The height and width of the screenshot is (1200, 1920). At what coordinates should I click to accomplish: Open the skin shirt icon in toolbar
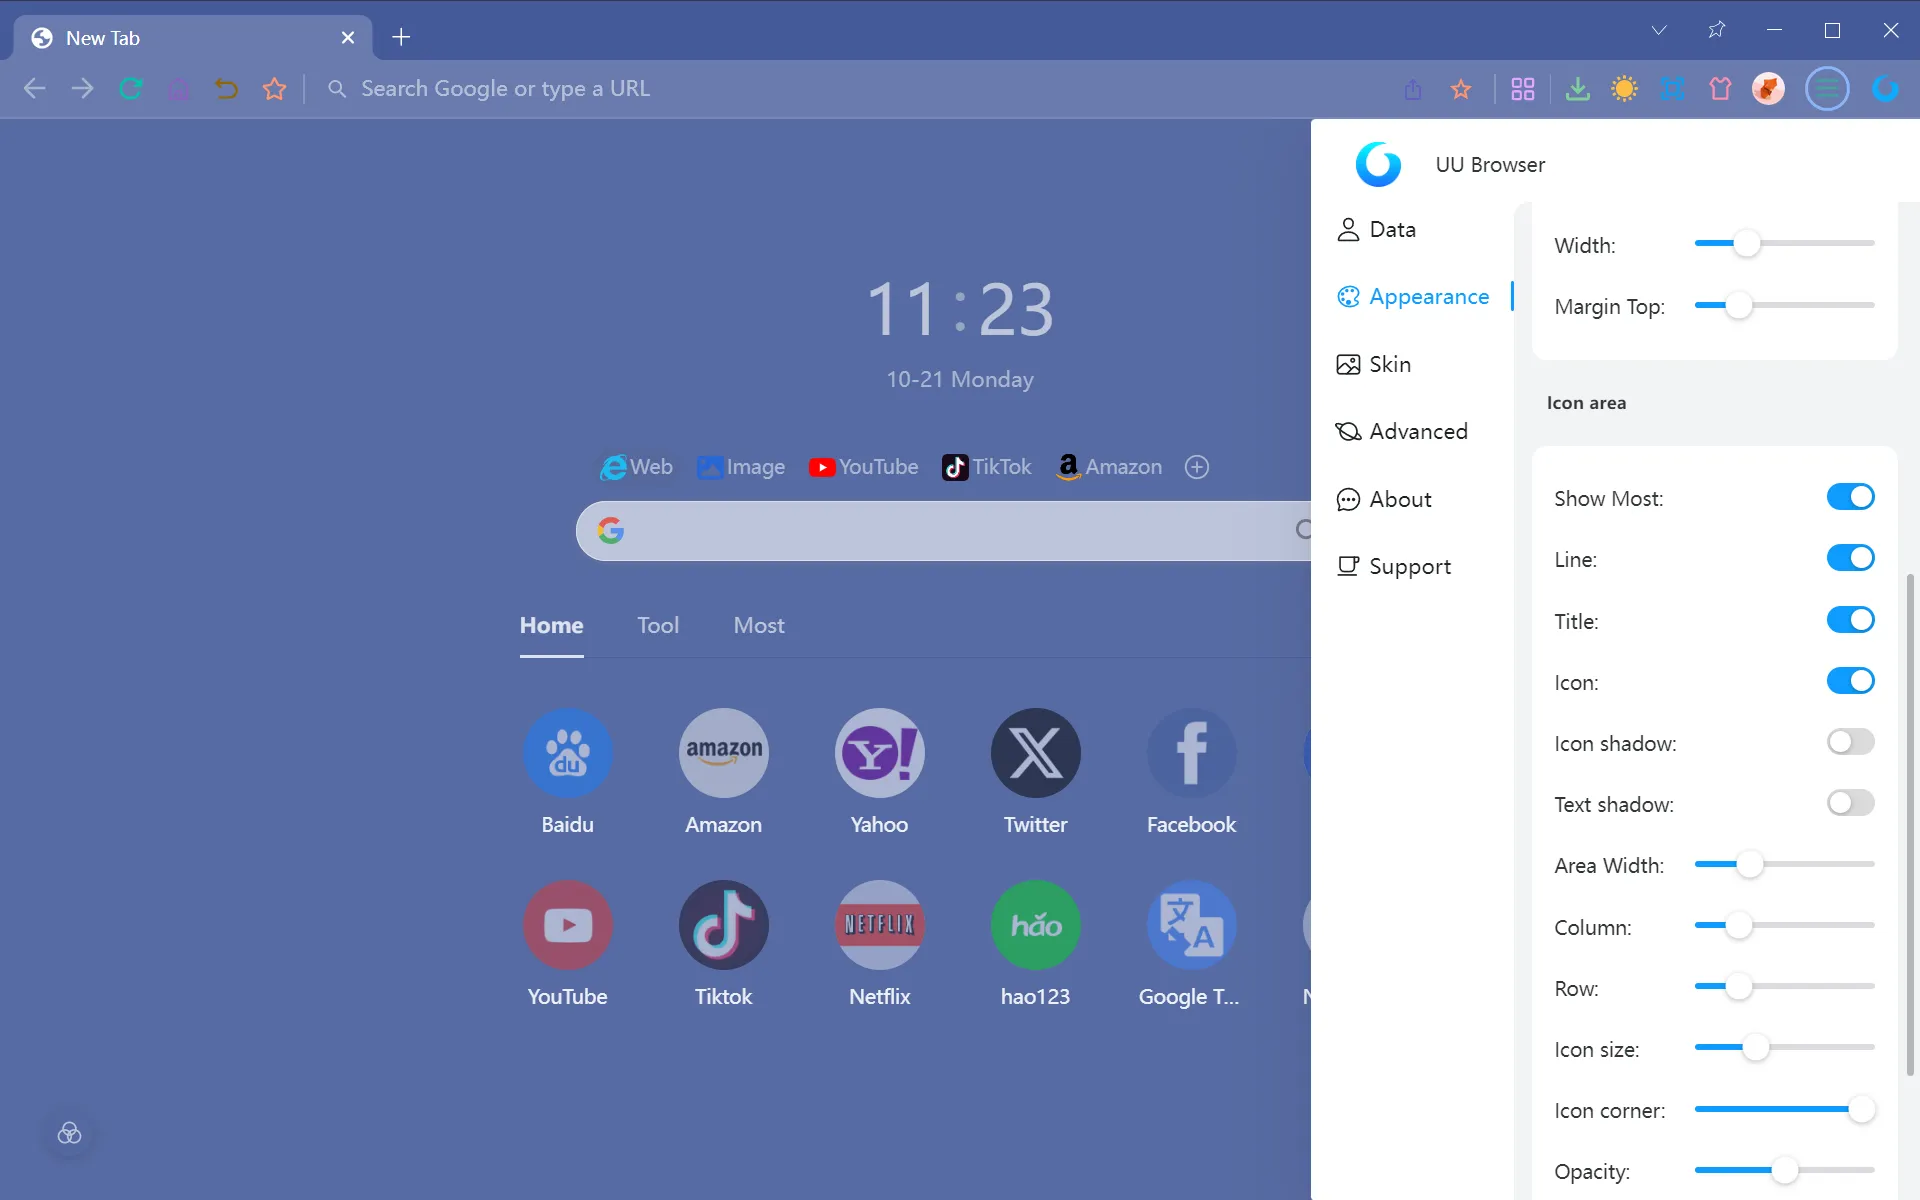[x=1720, y=89]
